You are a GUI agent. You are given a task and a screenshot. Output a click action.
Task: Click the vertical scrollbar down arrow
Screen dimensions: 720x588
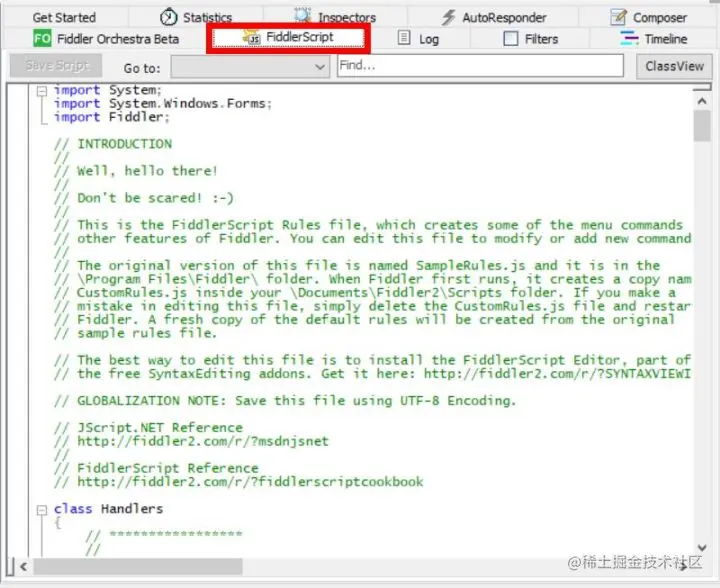702,547
